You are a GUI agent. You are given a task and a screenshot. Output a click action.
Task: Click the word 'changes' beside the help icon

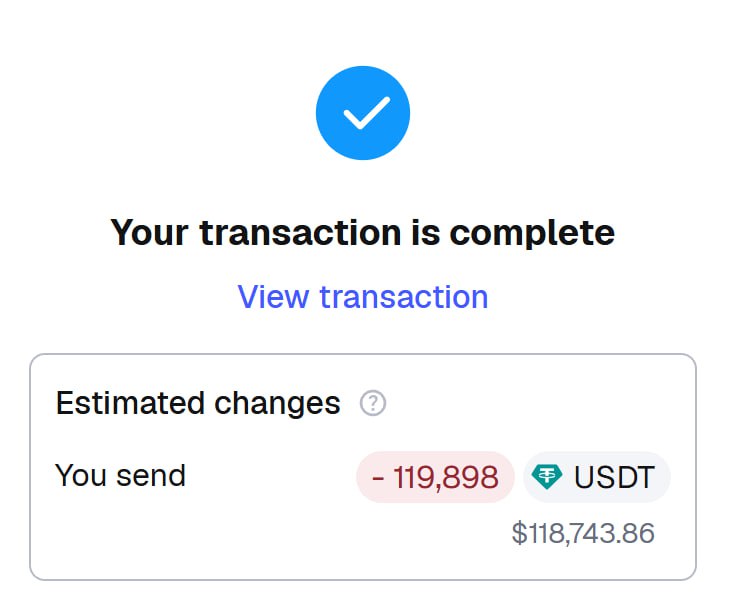(279, 403)
